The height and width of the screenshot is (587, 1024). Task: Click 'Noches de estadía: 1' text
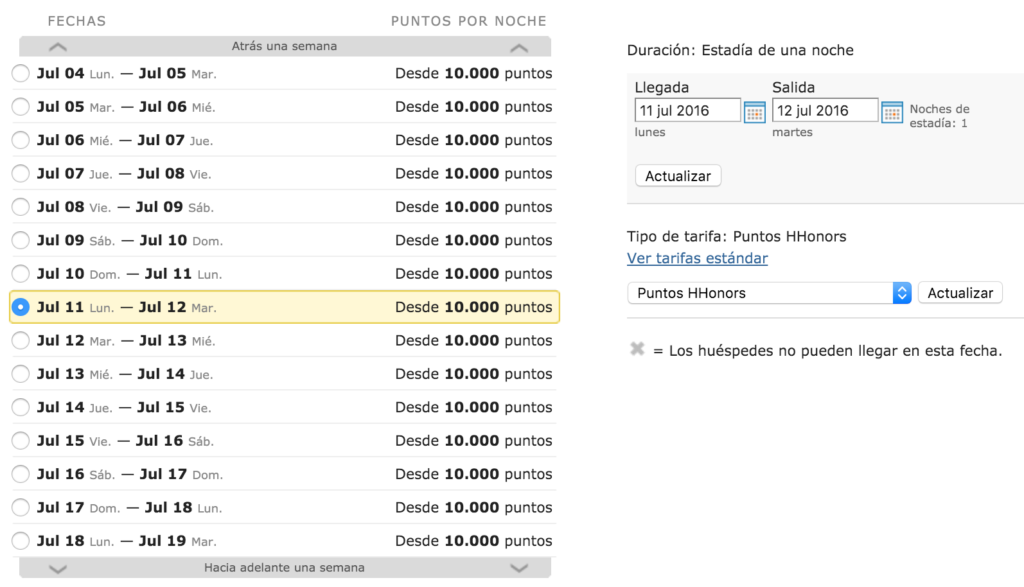(x=939, y=116)
